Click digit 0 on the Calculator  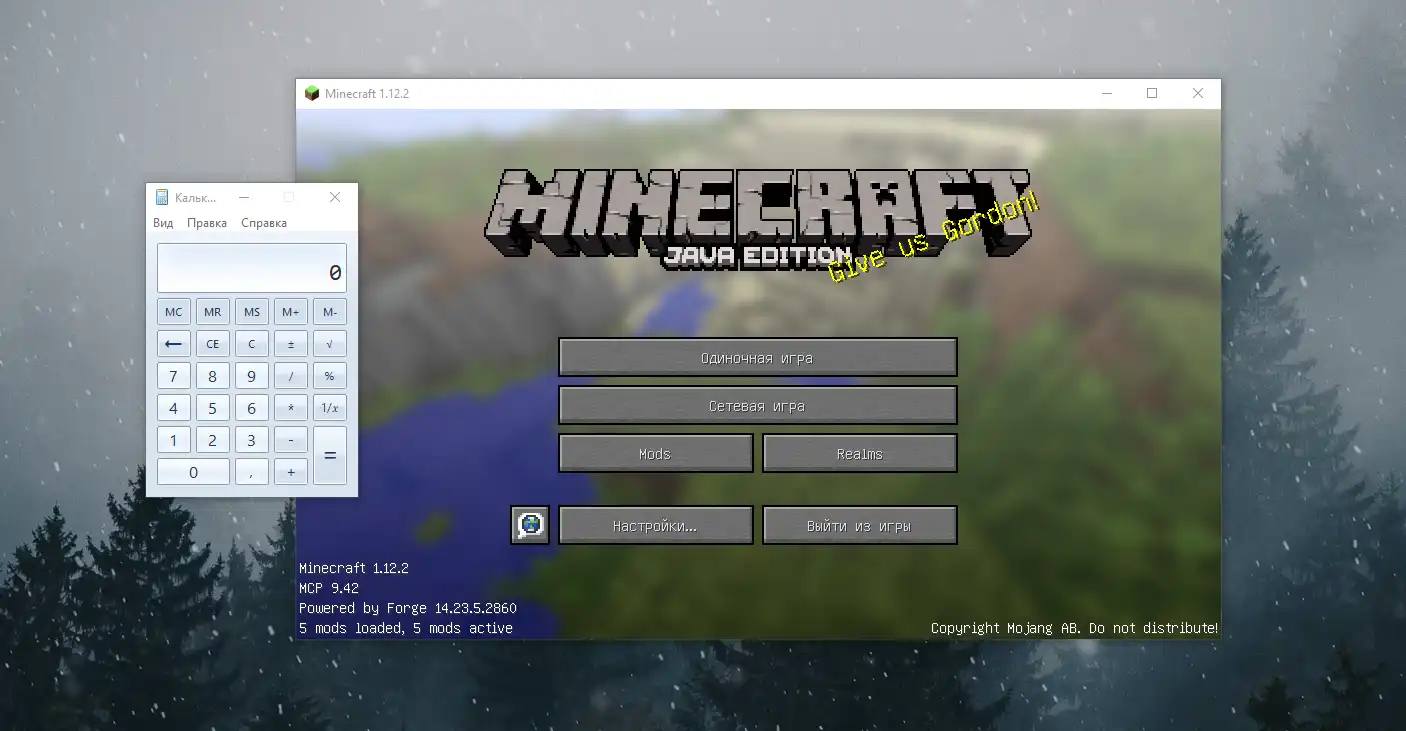coord(193,472)
